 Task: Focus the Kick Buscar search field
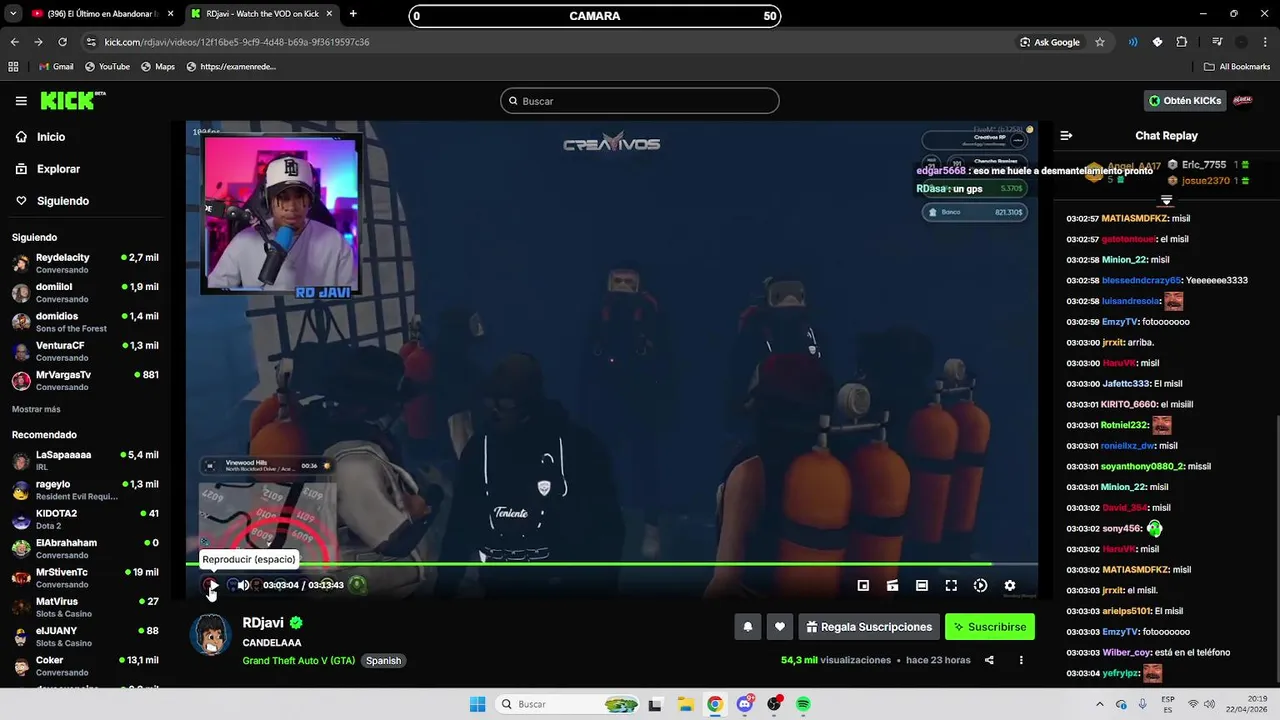point(640,101)
